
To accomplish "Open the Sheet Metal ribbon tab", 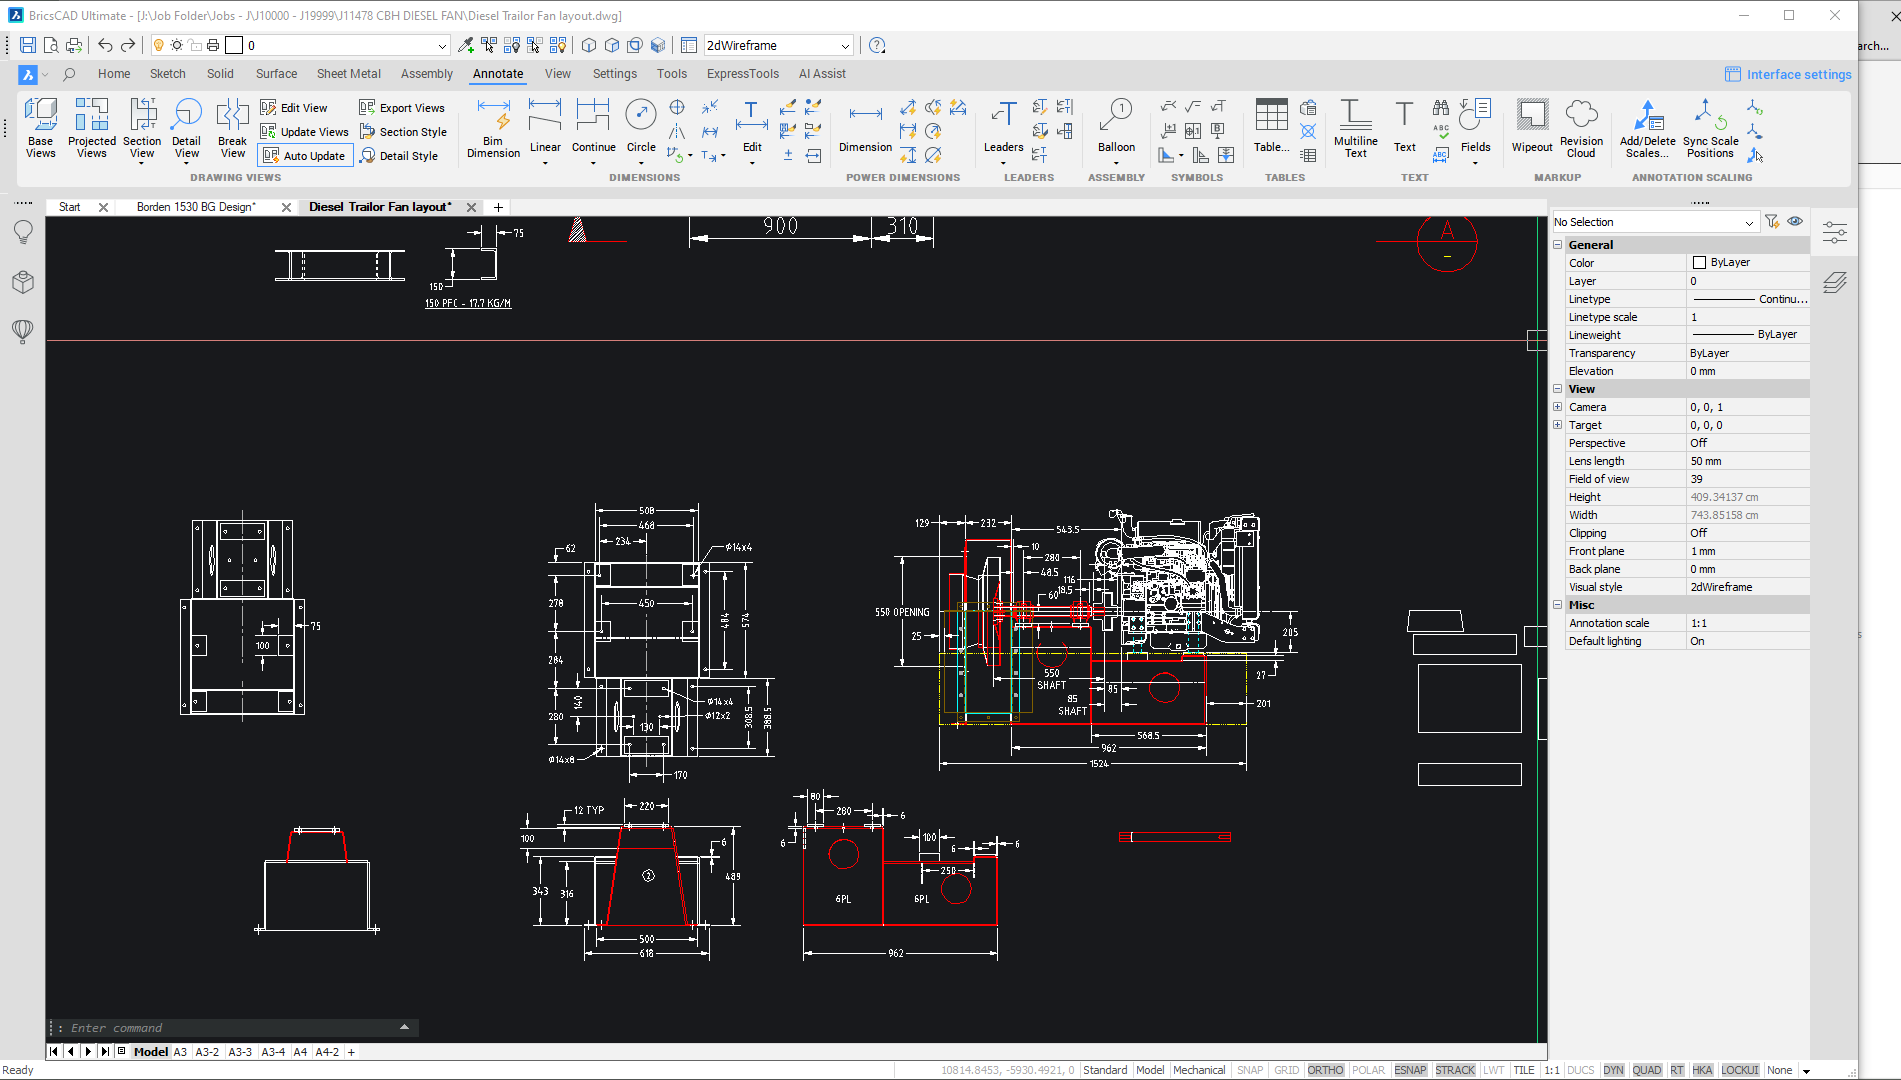I will [x=349, y=74].
